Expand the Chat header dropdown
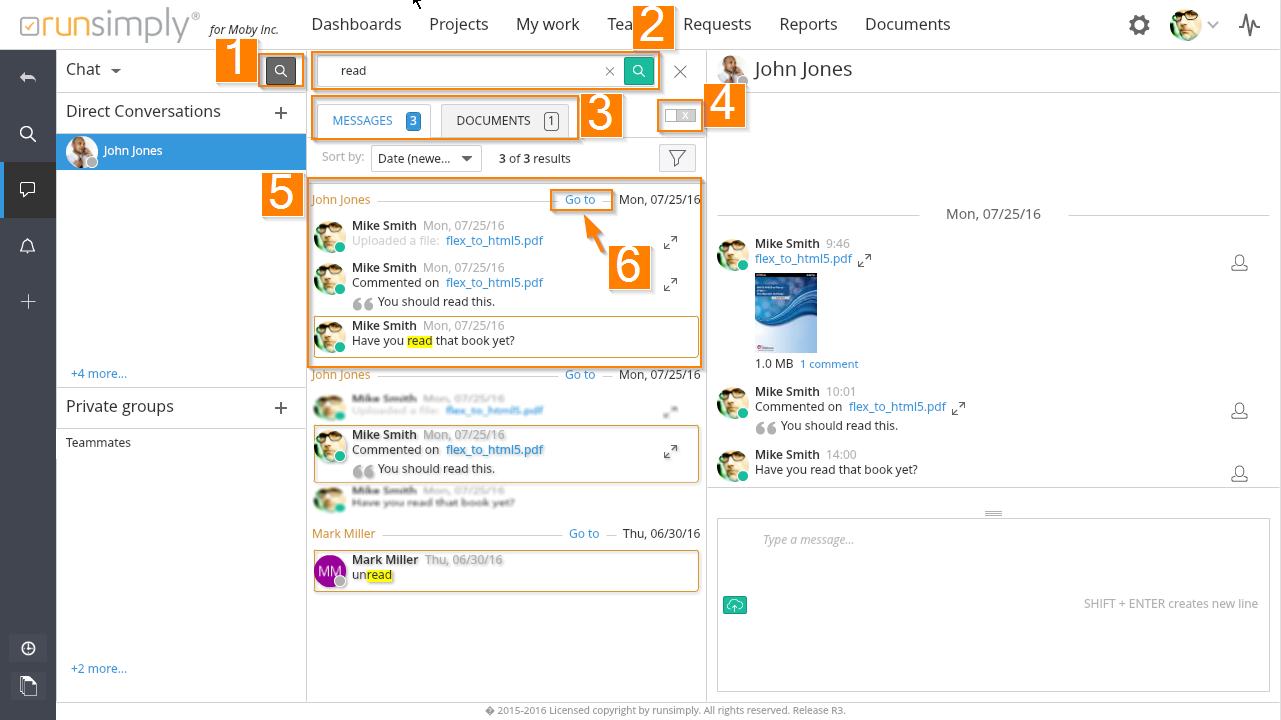 click(x=93, y=70)
